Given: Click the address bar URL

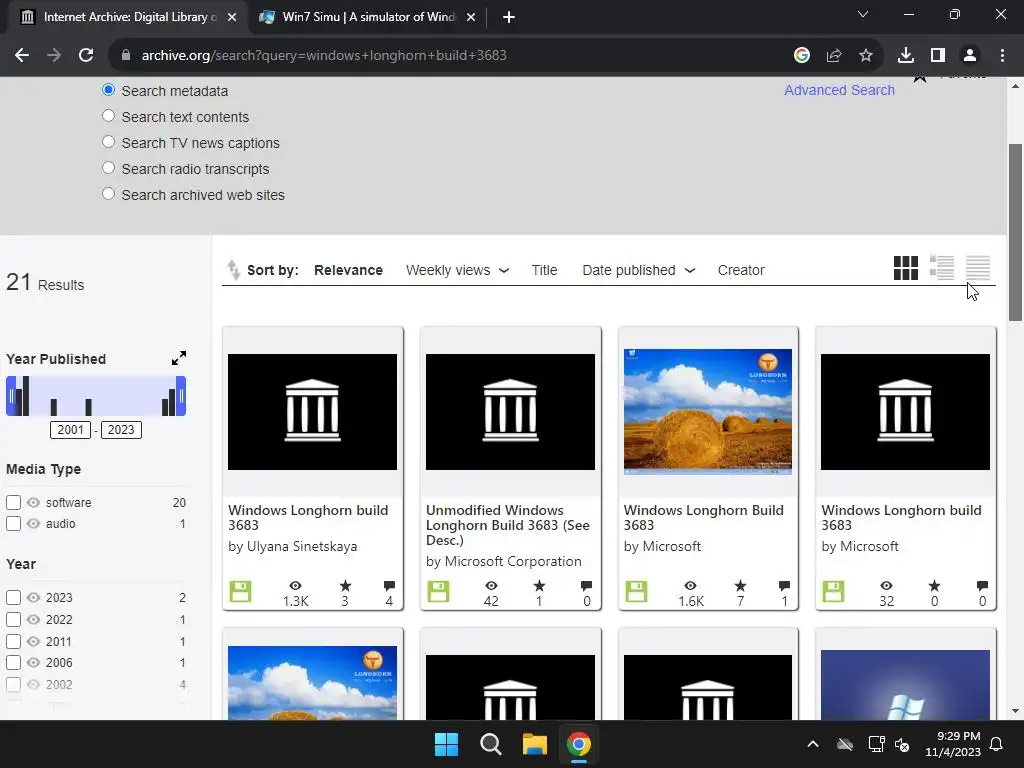Looking at the screenshot, I should pyautogui.click(x=324, y=56).
